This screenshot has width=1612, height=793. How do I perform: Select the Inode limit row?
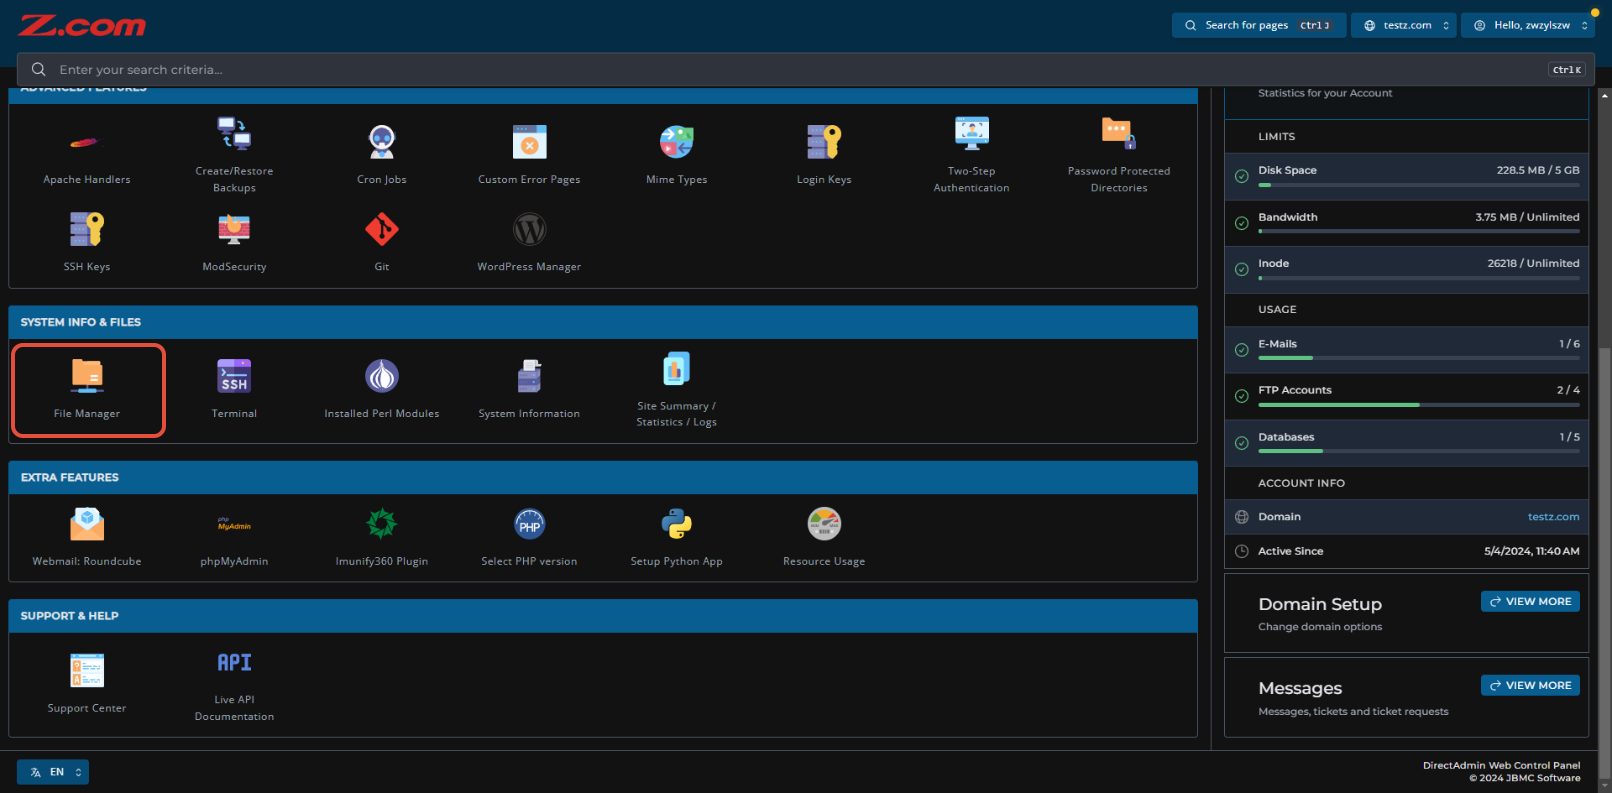tap(1406, 270)
